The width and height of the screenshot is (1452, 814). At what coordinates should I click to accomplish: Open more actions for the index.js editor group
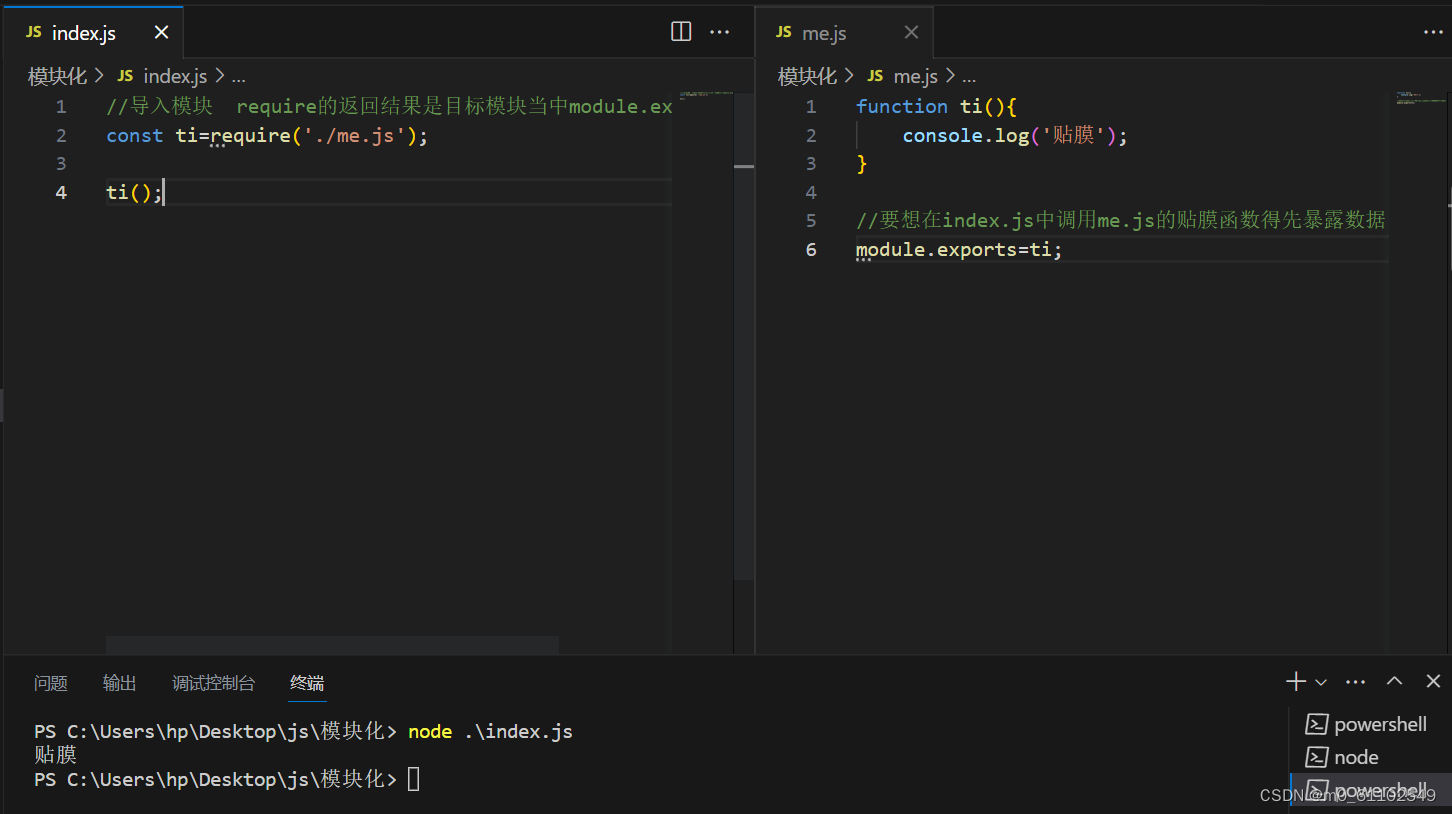(x=720, y=31)
